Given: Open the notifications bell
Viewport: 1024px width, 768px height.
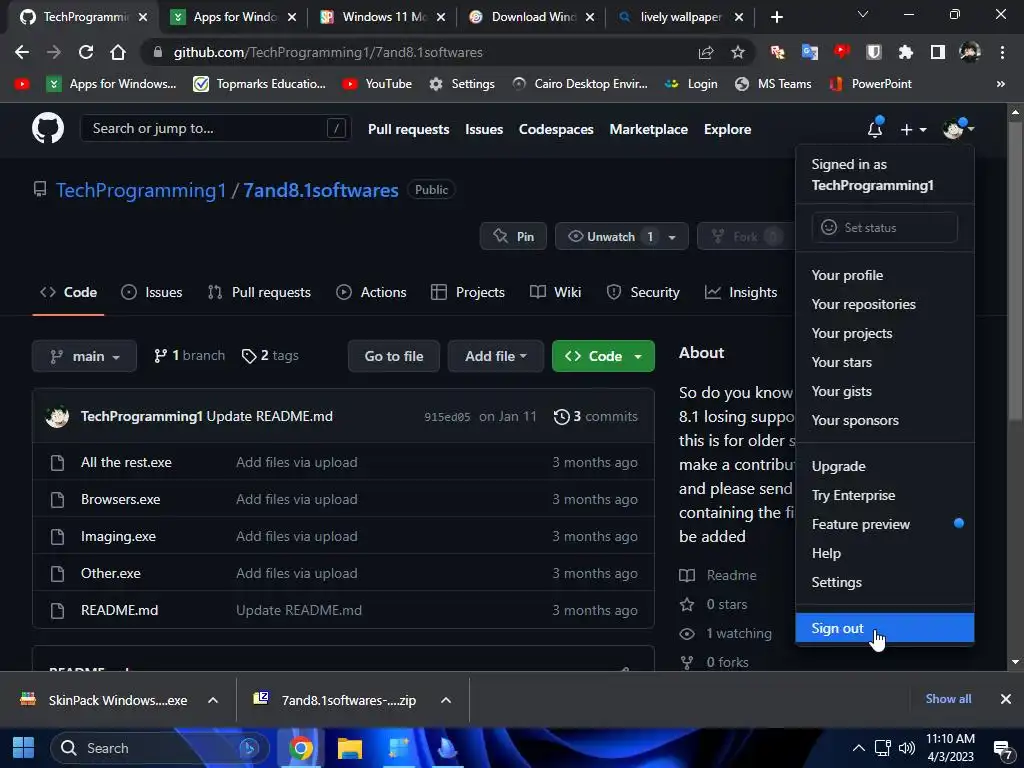Looking at the screenshot, I should pyautogui.click(x=875, y=129).
